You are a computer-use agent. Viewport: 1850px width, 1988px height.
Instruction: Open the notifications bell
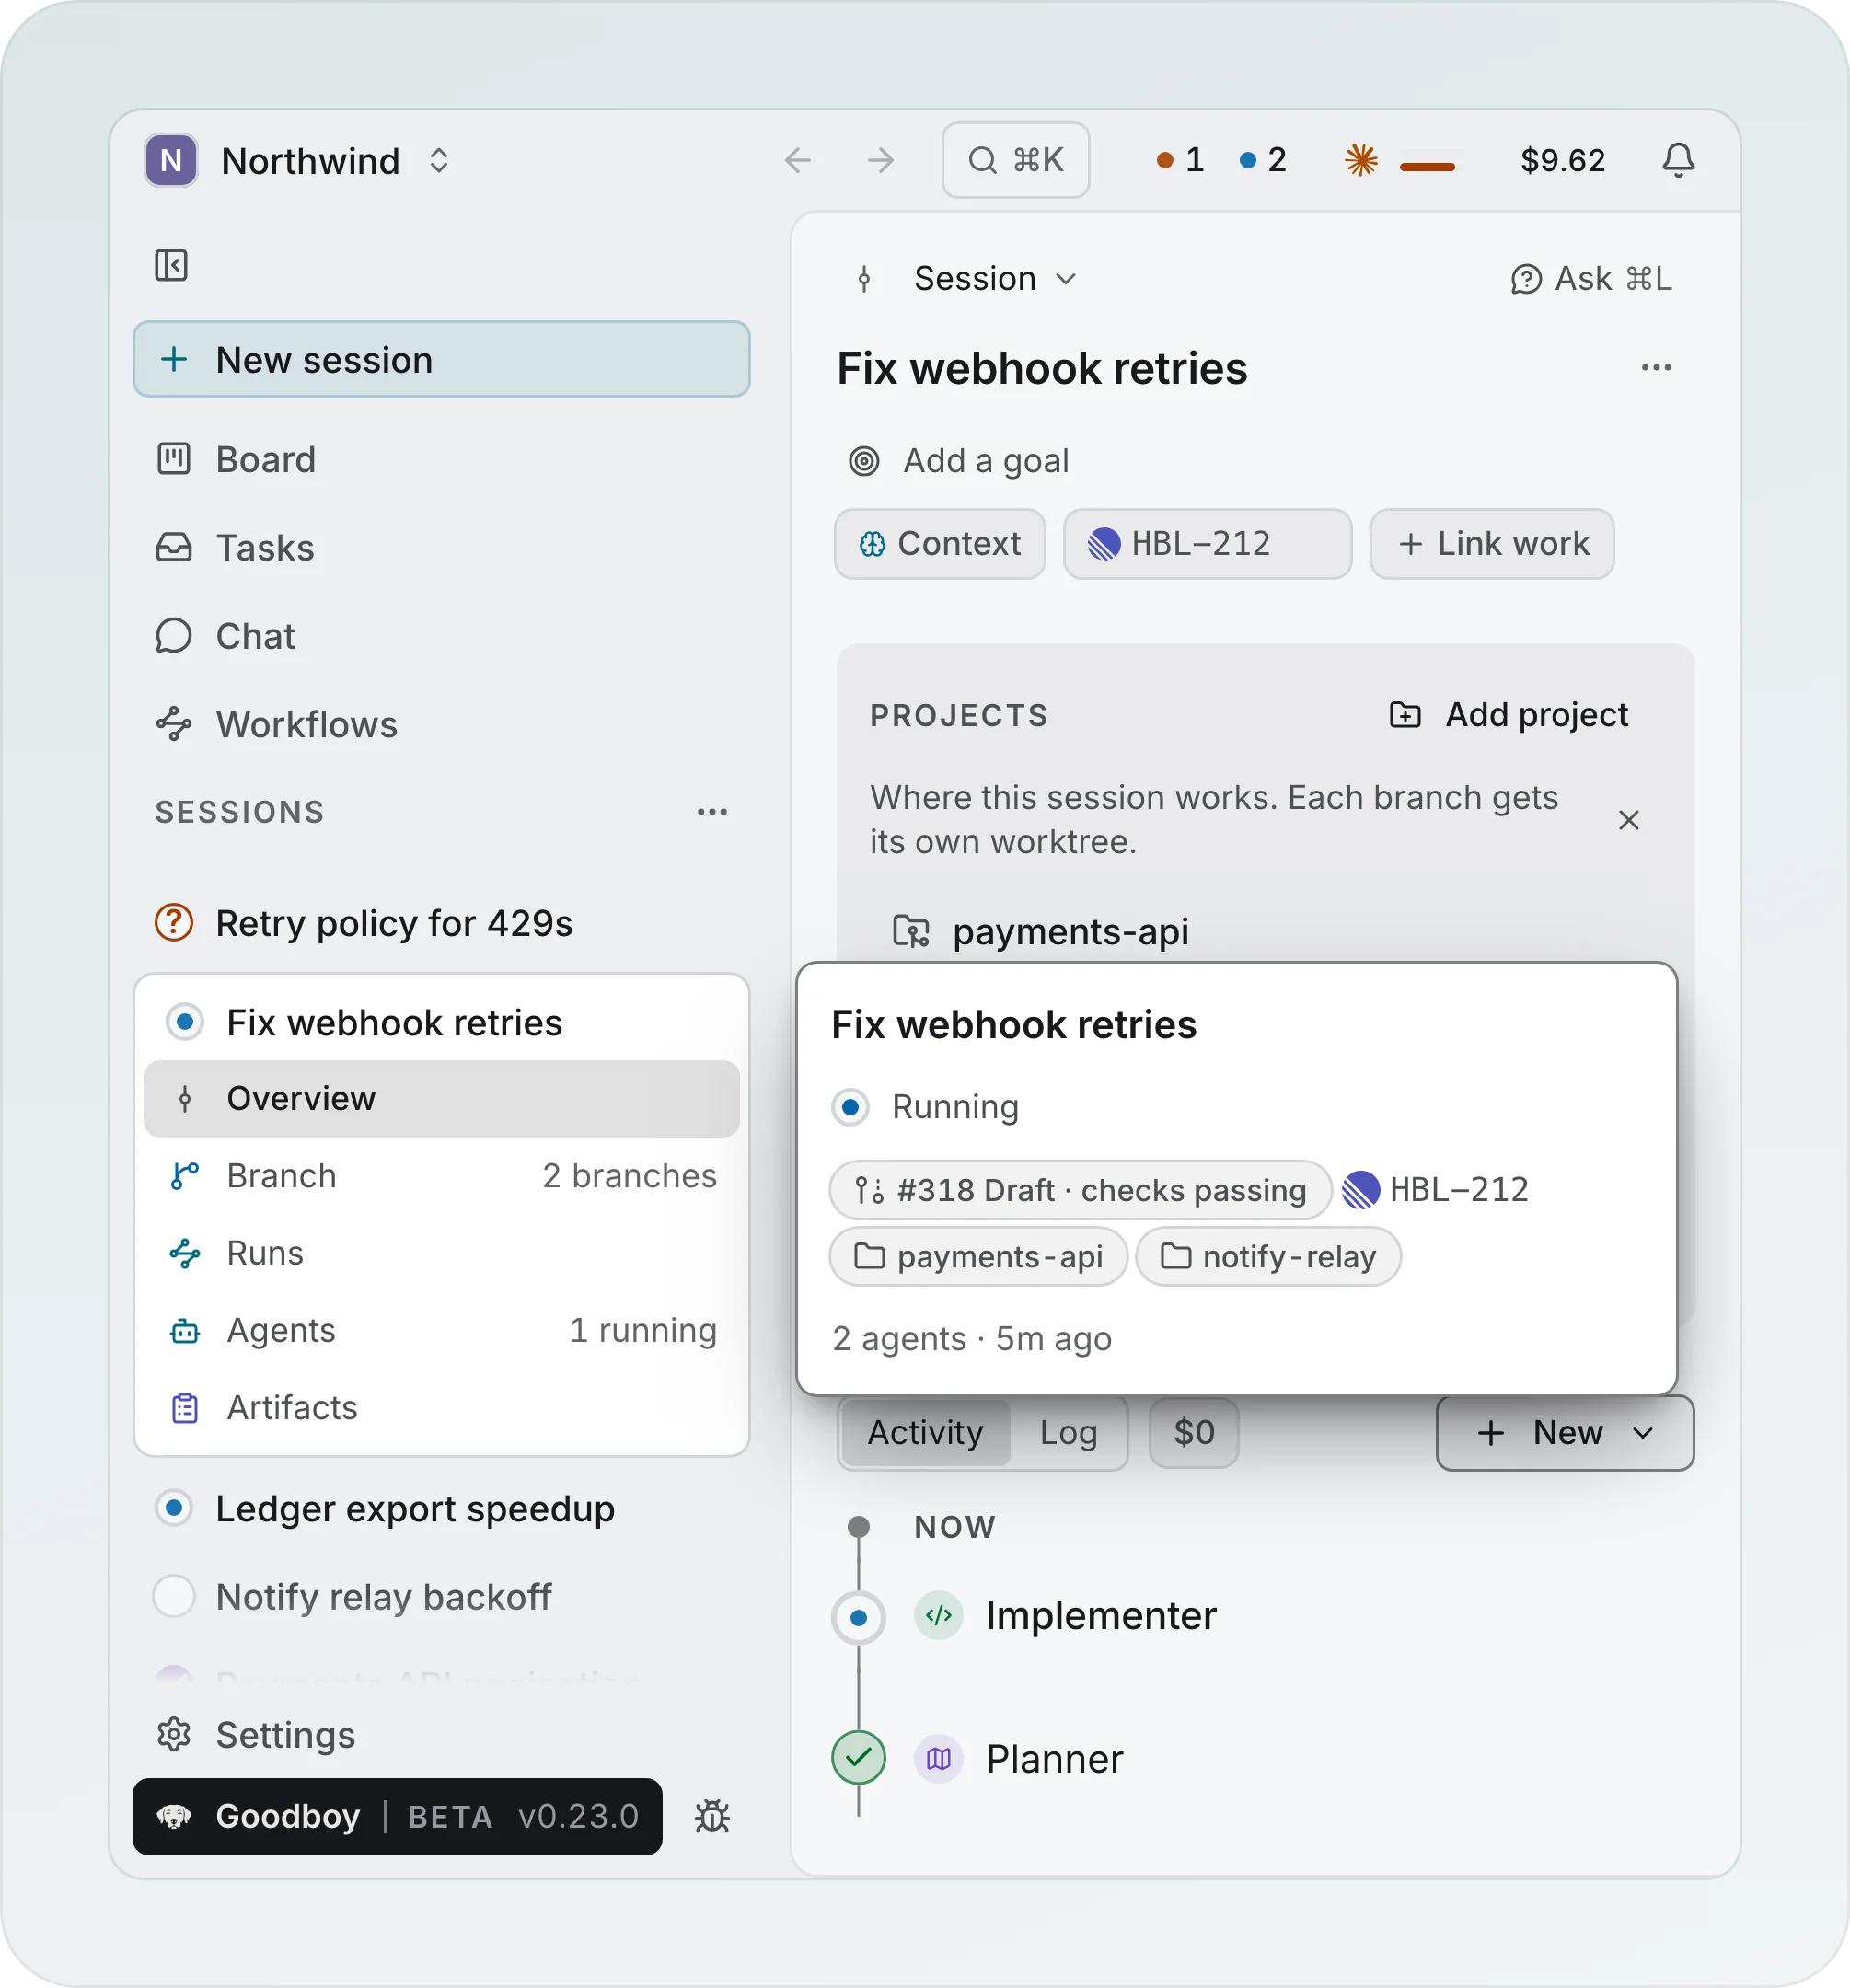click(1678, 160)
